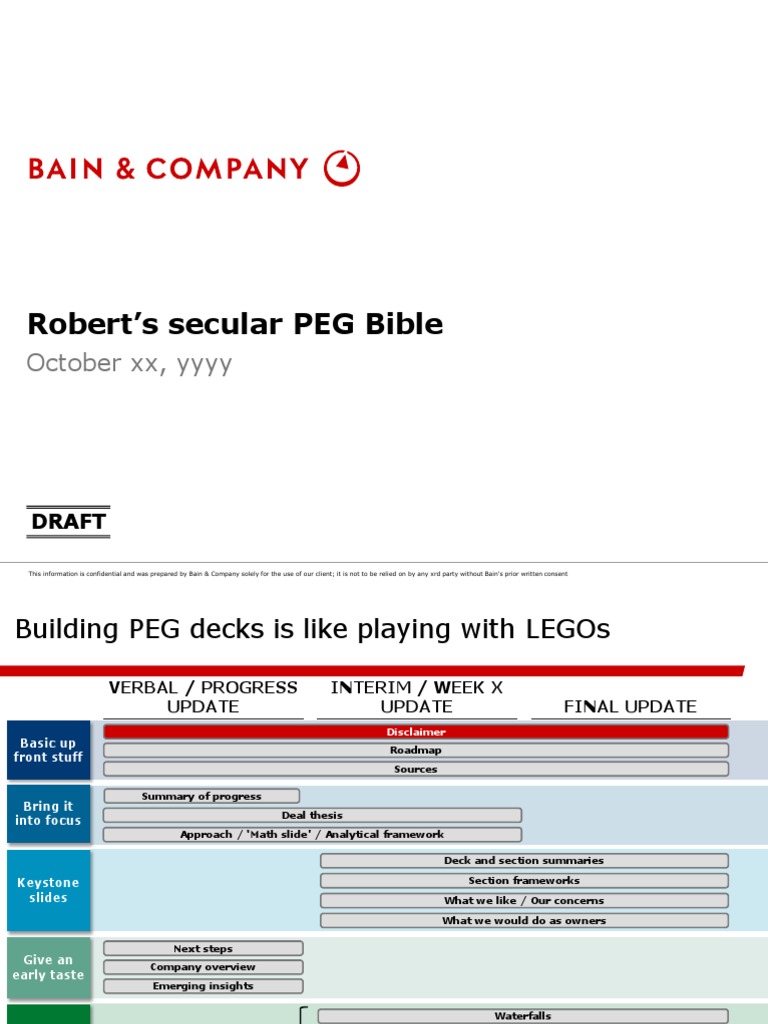Click the Final Update column header
Image resolution: width=768 pixels, height=1024 pixels.
pyautogui.click(x=630, y=706)
